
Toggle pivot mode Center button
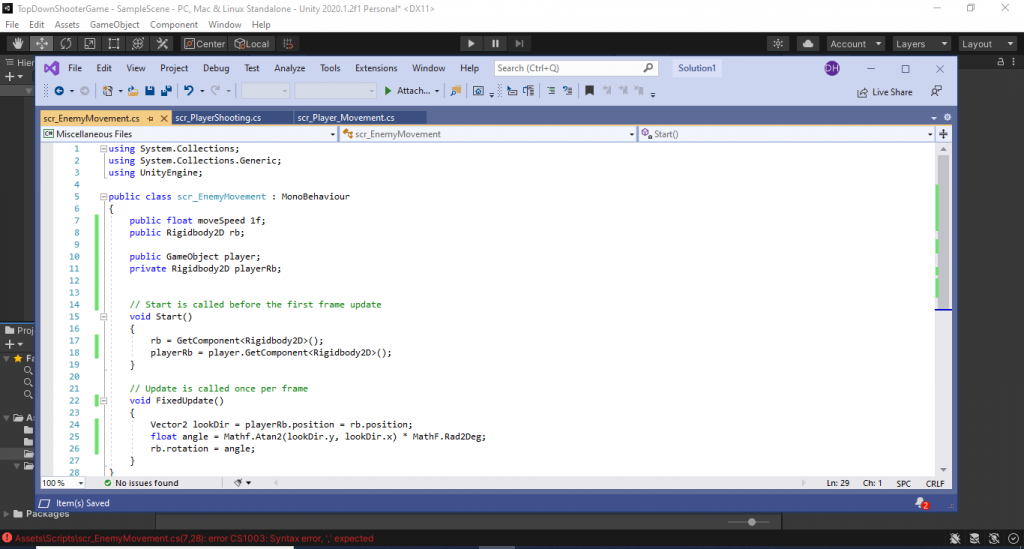pyautogui.click(x=204, y=44)
